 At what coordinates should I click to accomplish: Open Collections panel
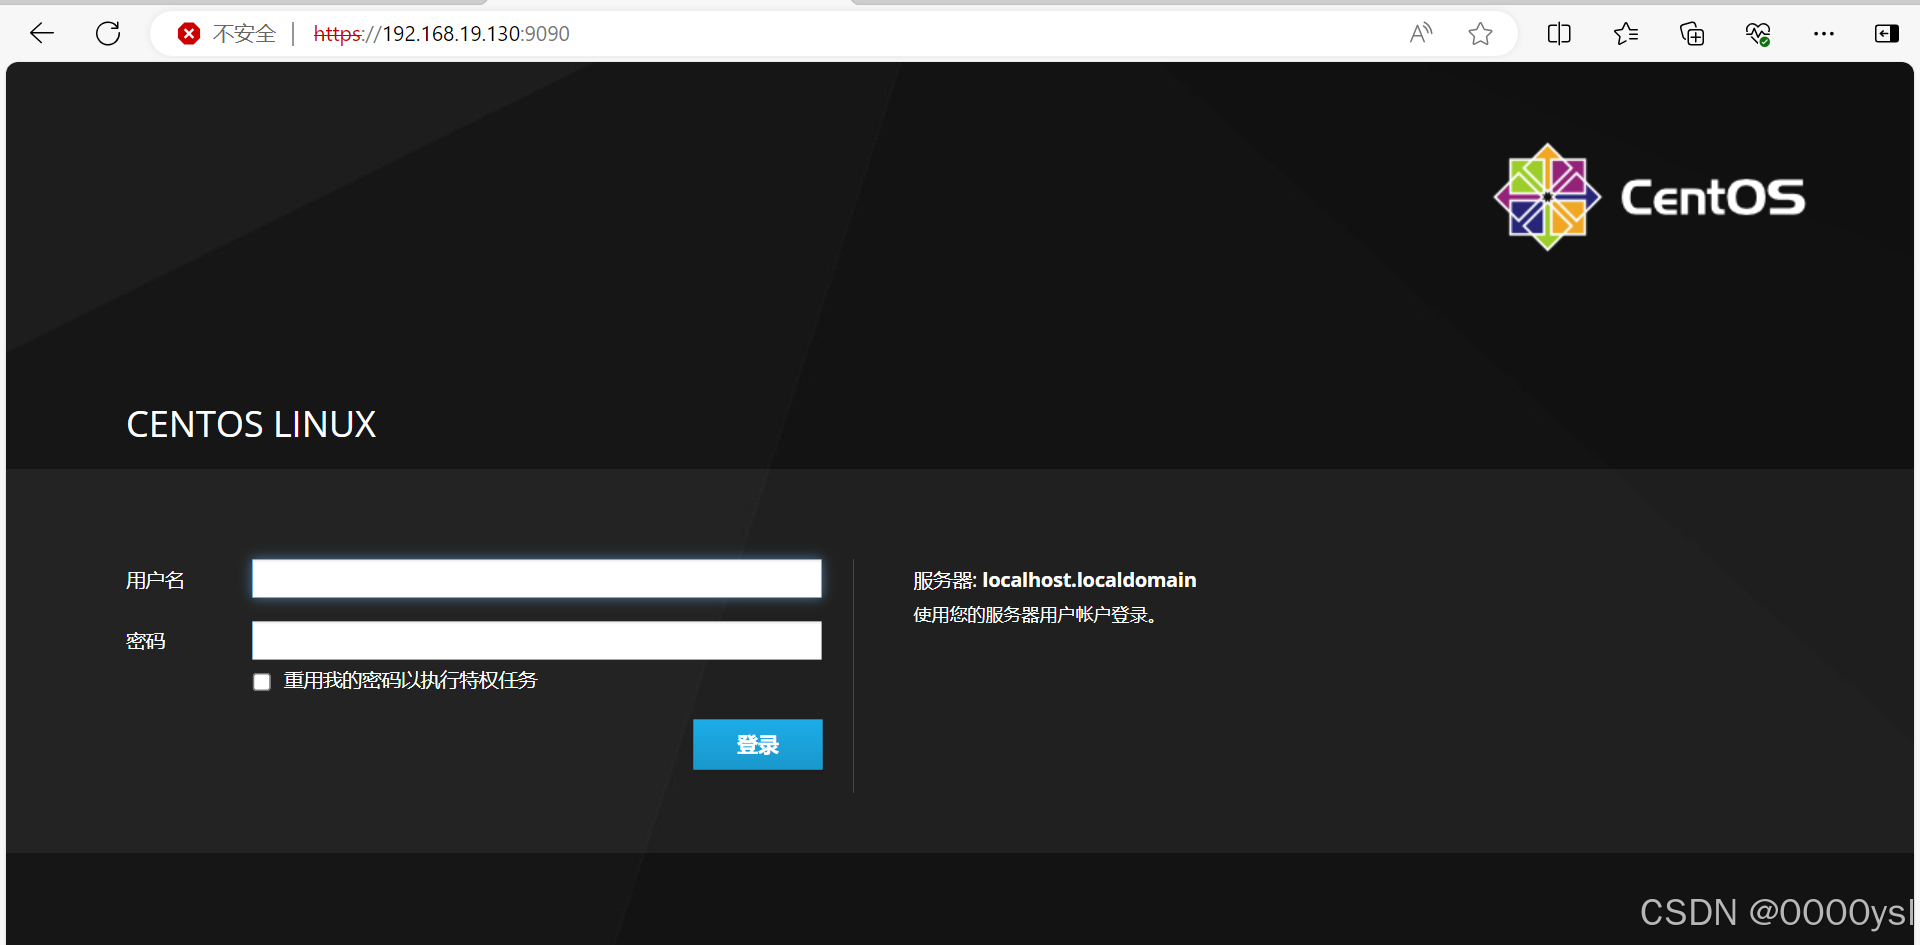[x=1692, y=33]
